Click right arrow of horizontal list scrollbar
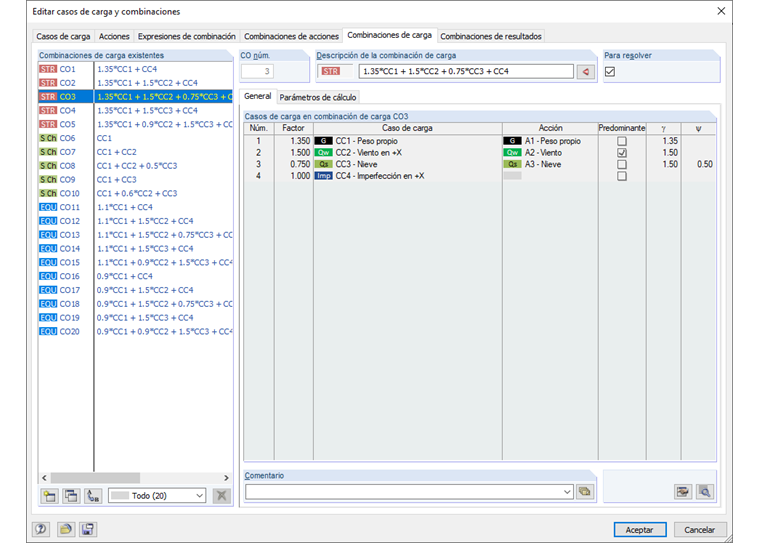This screenshot has width=760, height=543. coord(226,478)
